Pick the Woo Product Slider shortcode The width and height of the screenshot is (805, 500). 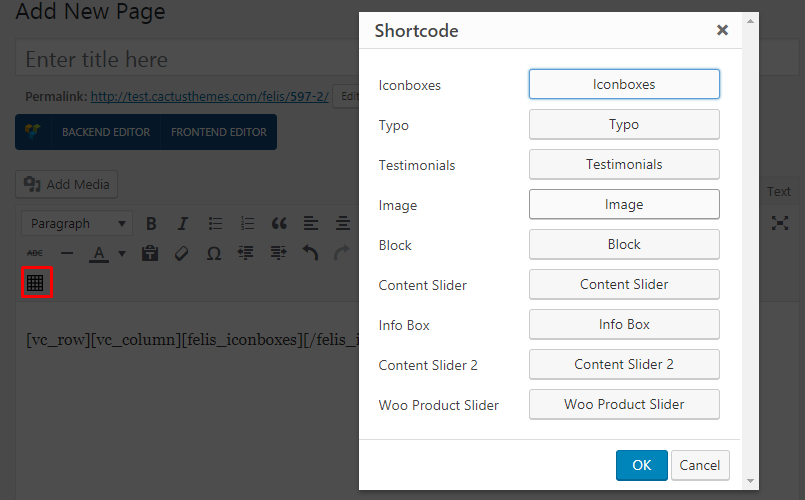click(x=623, y=404)
